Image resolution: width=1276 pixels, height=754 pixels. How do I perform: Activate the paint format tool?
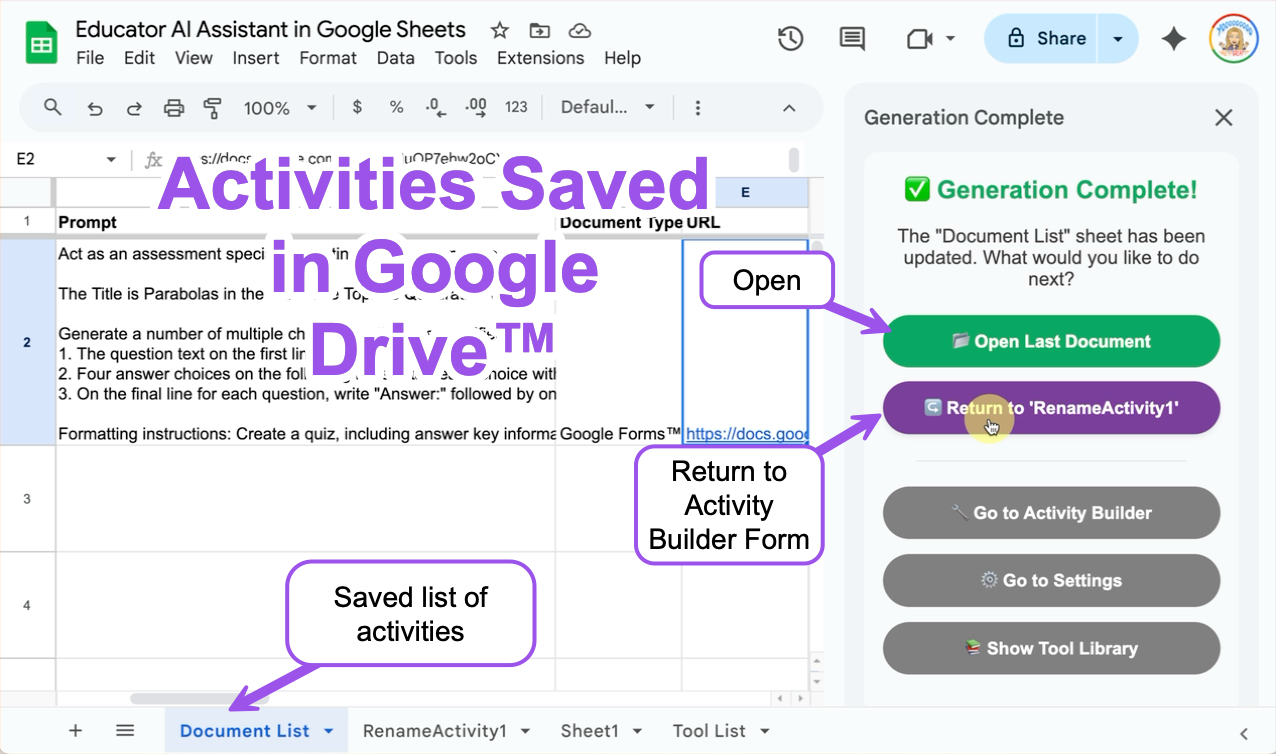(212, 108)
